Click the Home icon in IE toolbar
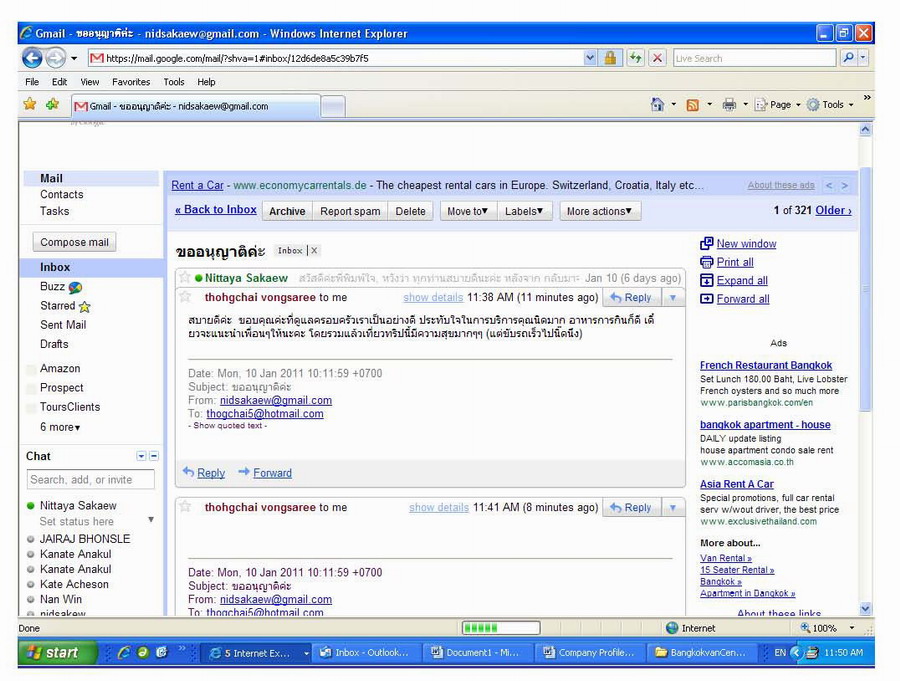The height and width of the screenshot is (681, 900). (657, 105)
